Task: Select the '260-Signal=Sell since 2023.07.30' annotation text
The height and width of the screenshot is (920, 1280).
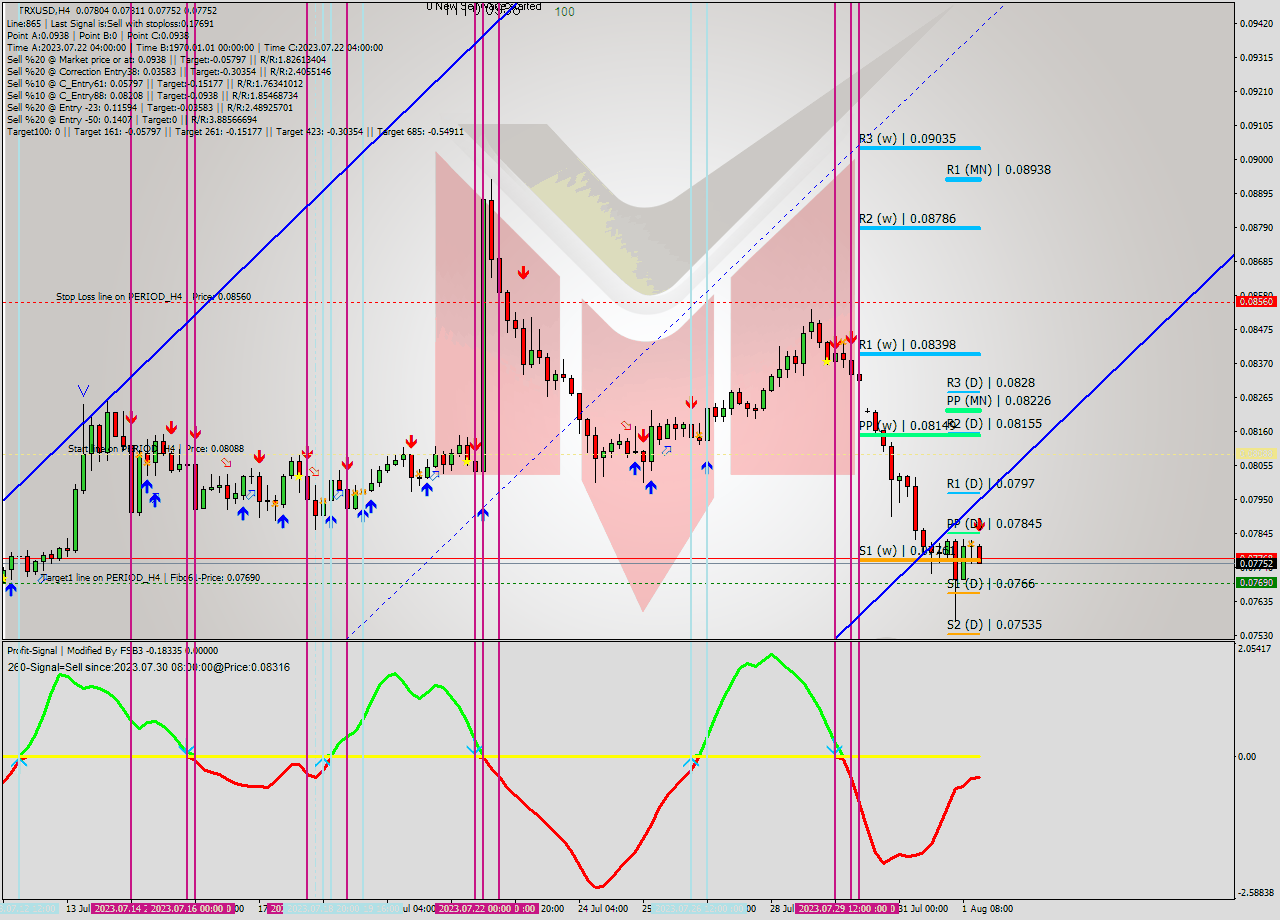Action: coord(146,667)
